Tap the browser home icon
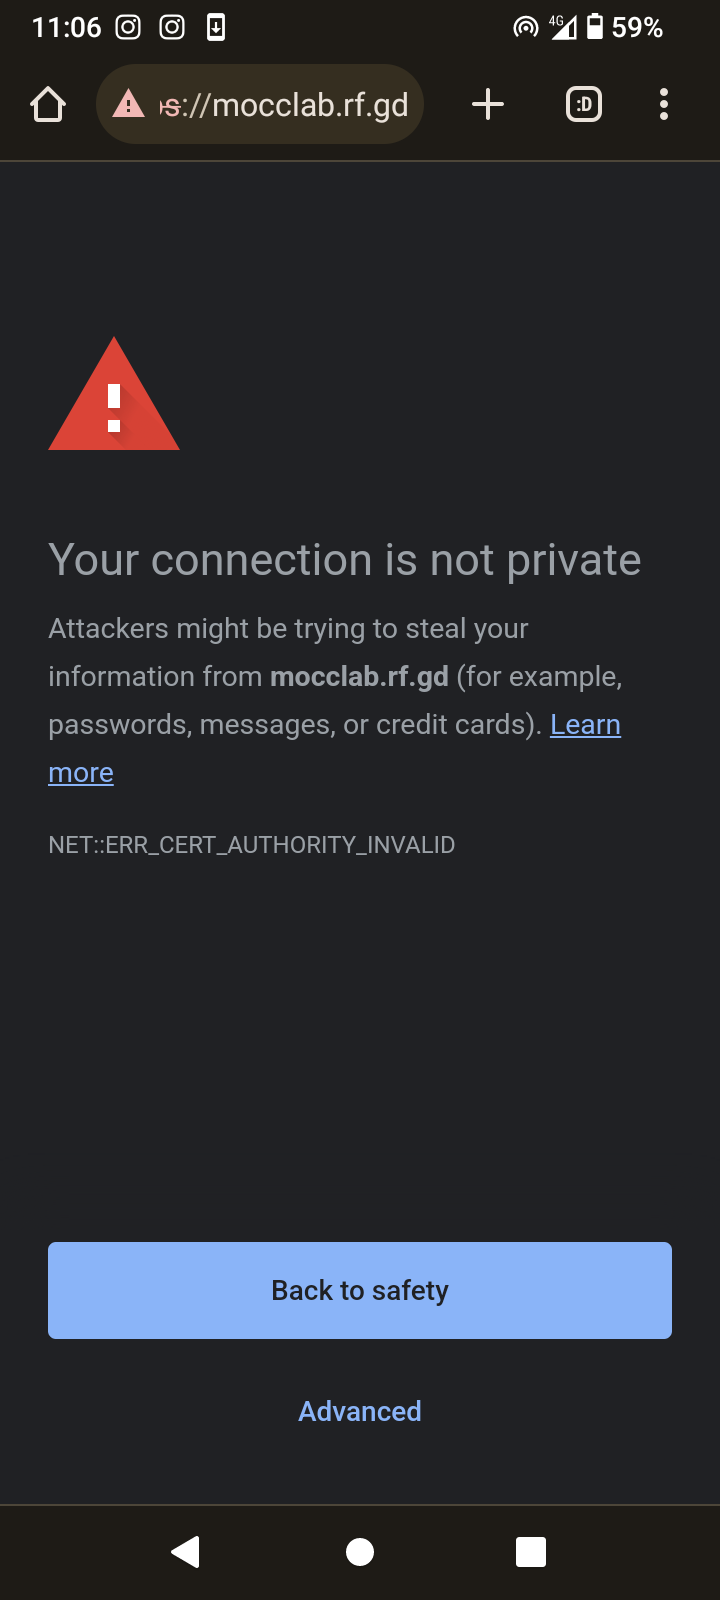 coord(48,104)
